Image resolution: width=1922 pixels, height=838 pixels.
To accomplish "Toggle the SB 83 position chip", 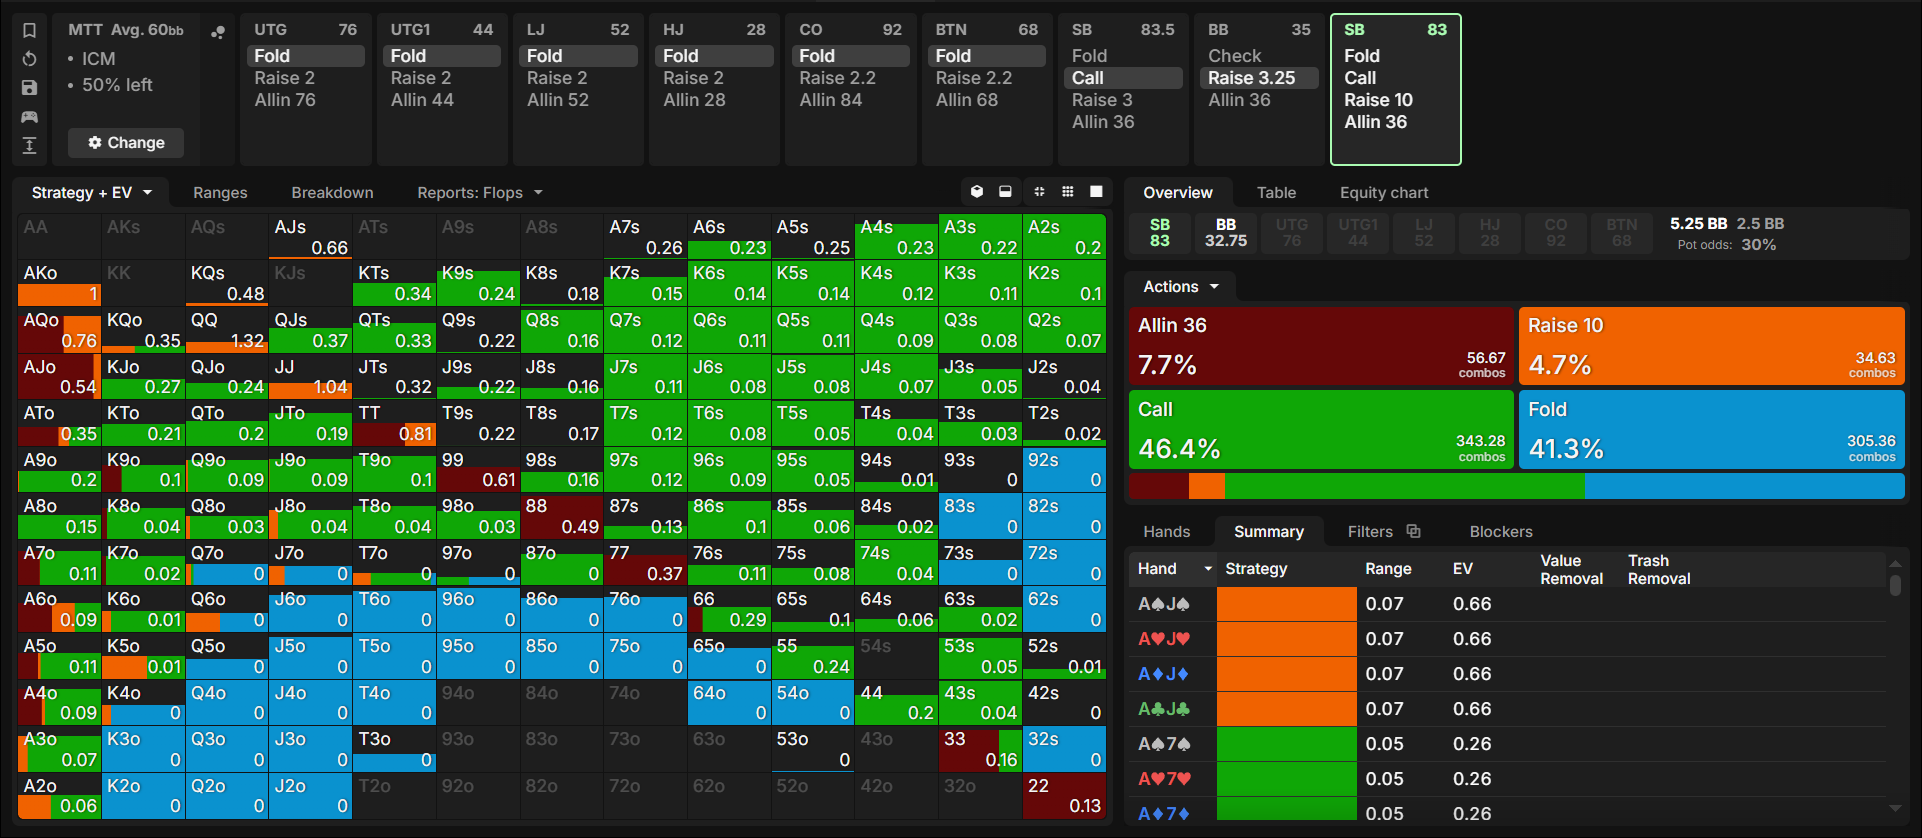I will (x=1160, y=233).
